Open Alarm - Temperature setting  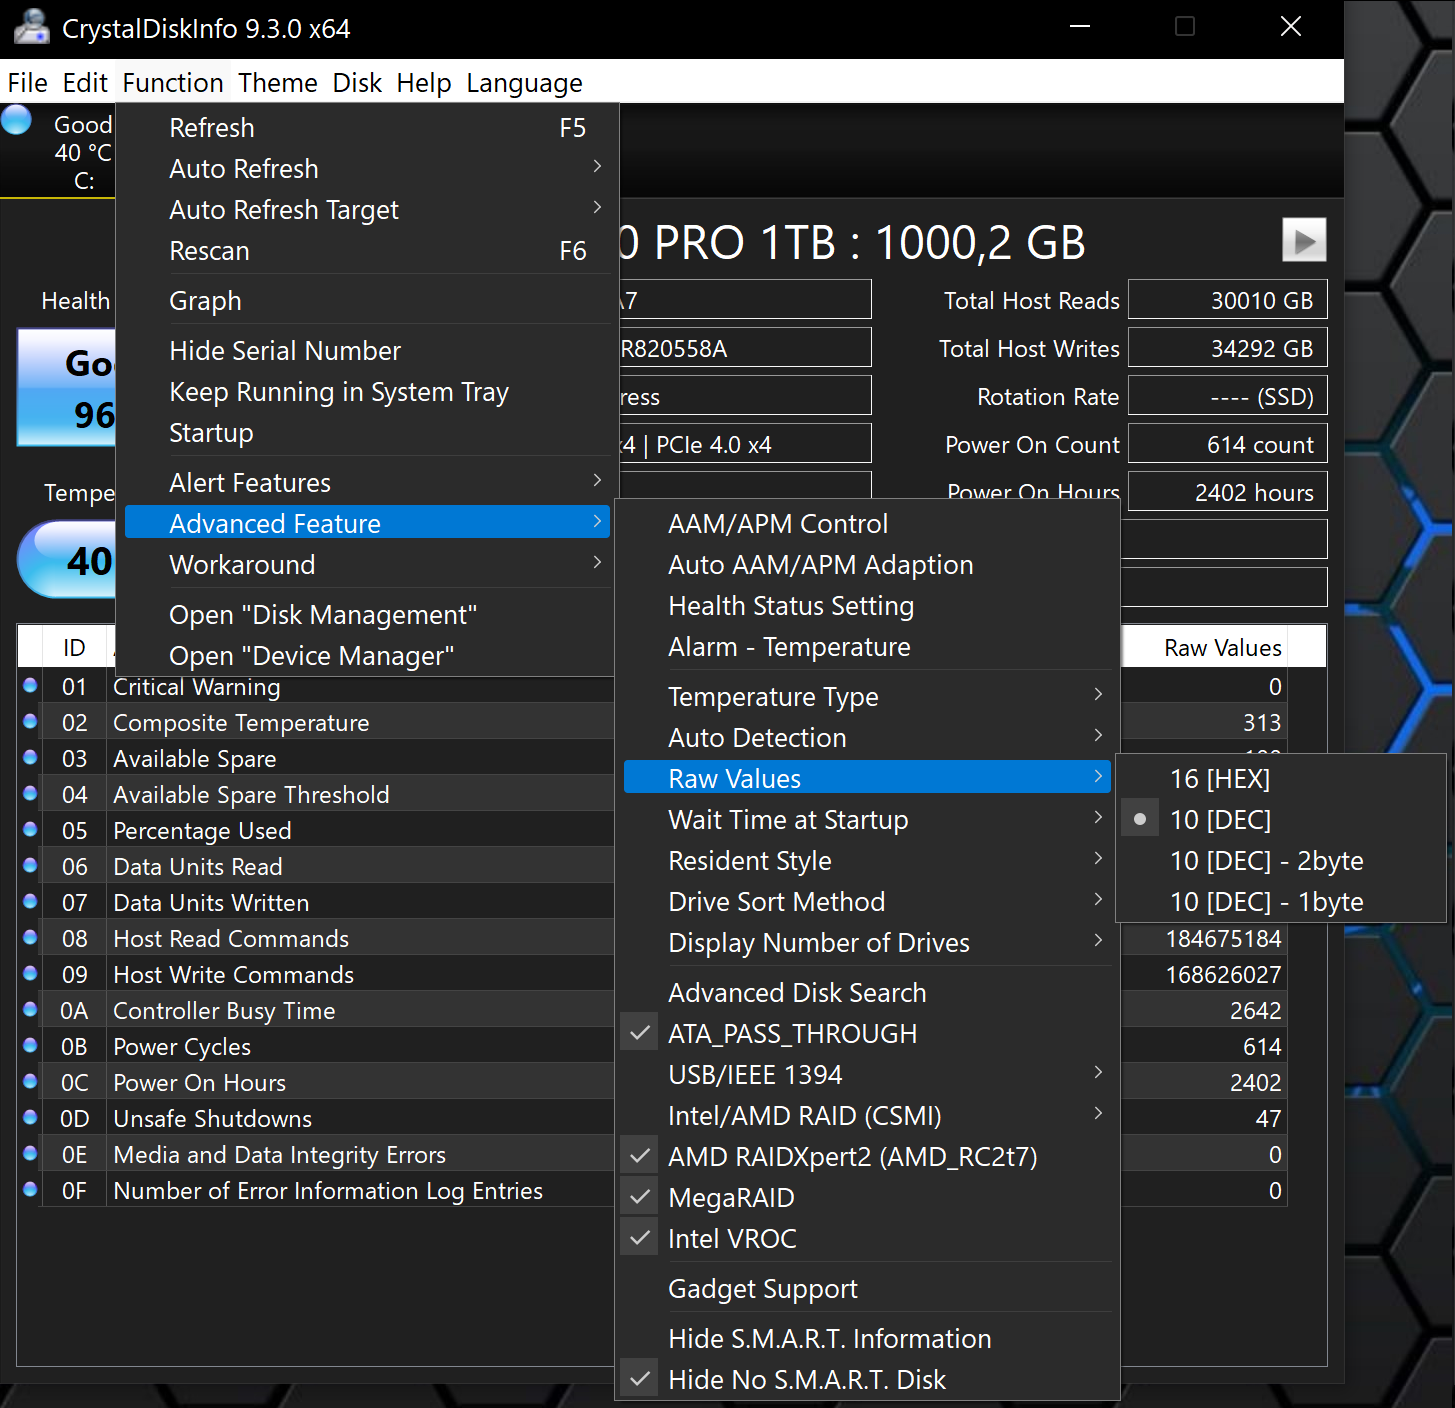pyautogui.click(x=867, y=646)
